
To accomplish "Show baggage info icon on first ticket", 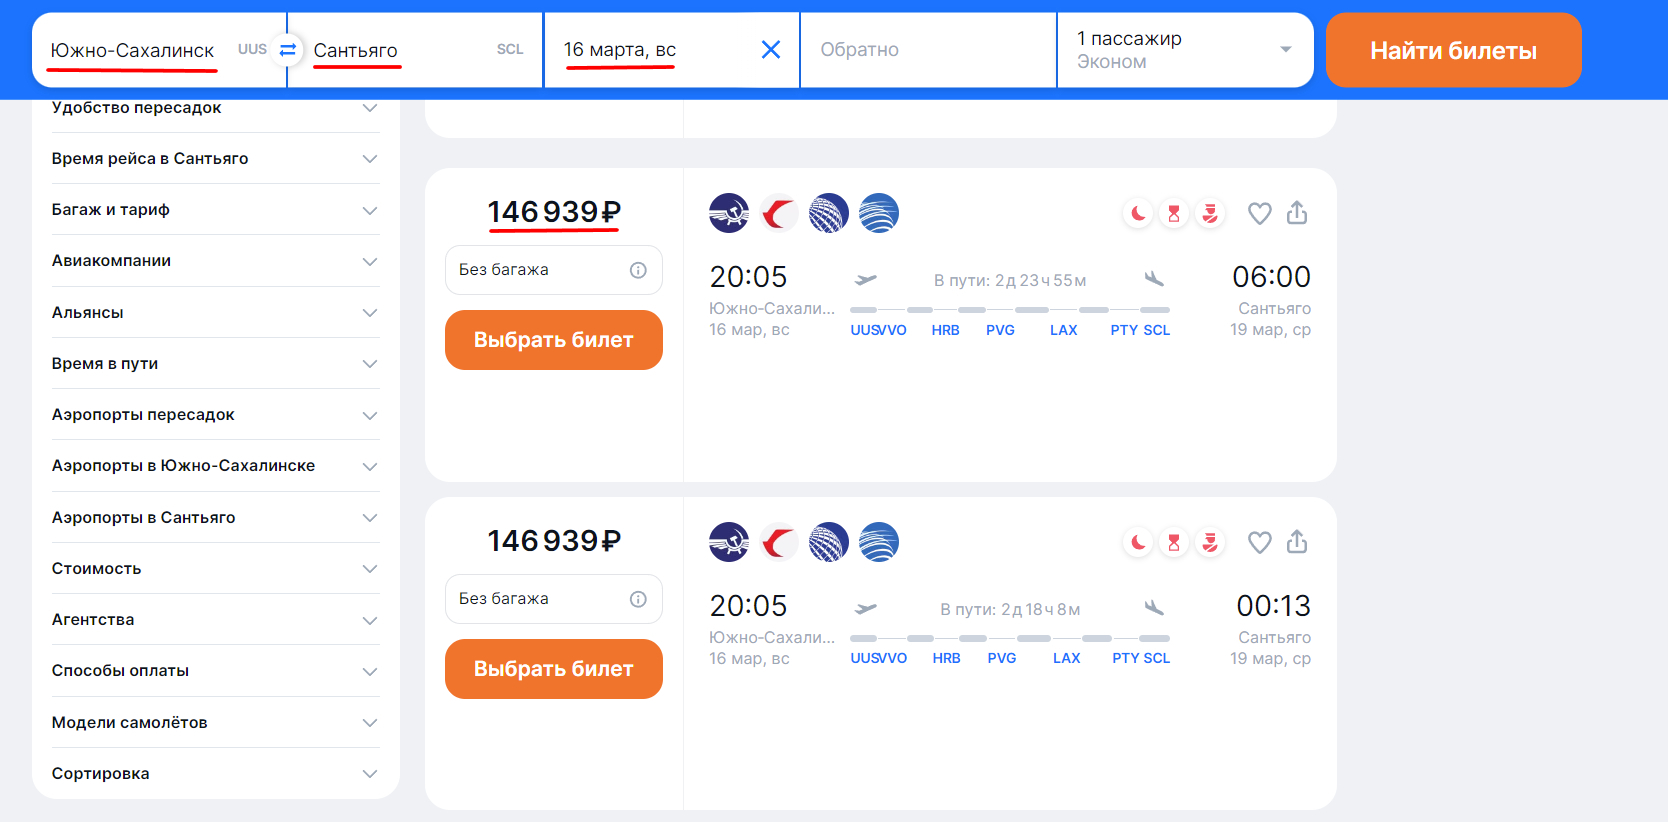I will tap(638, 270).
